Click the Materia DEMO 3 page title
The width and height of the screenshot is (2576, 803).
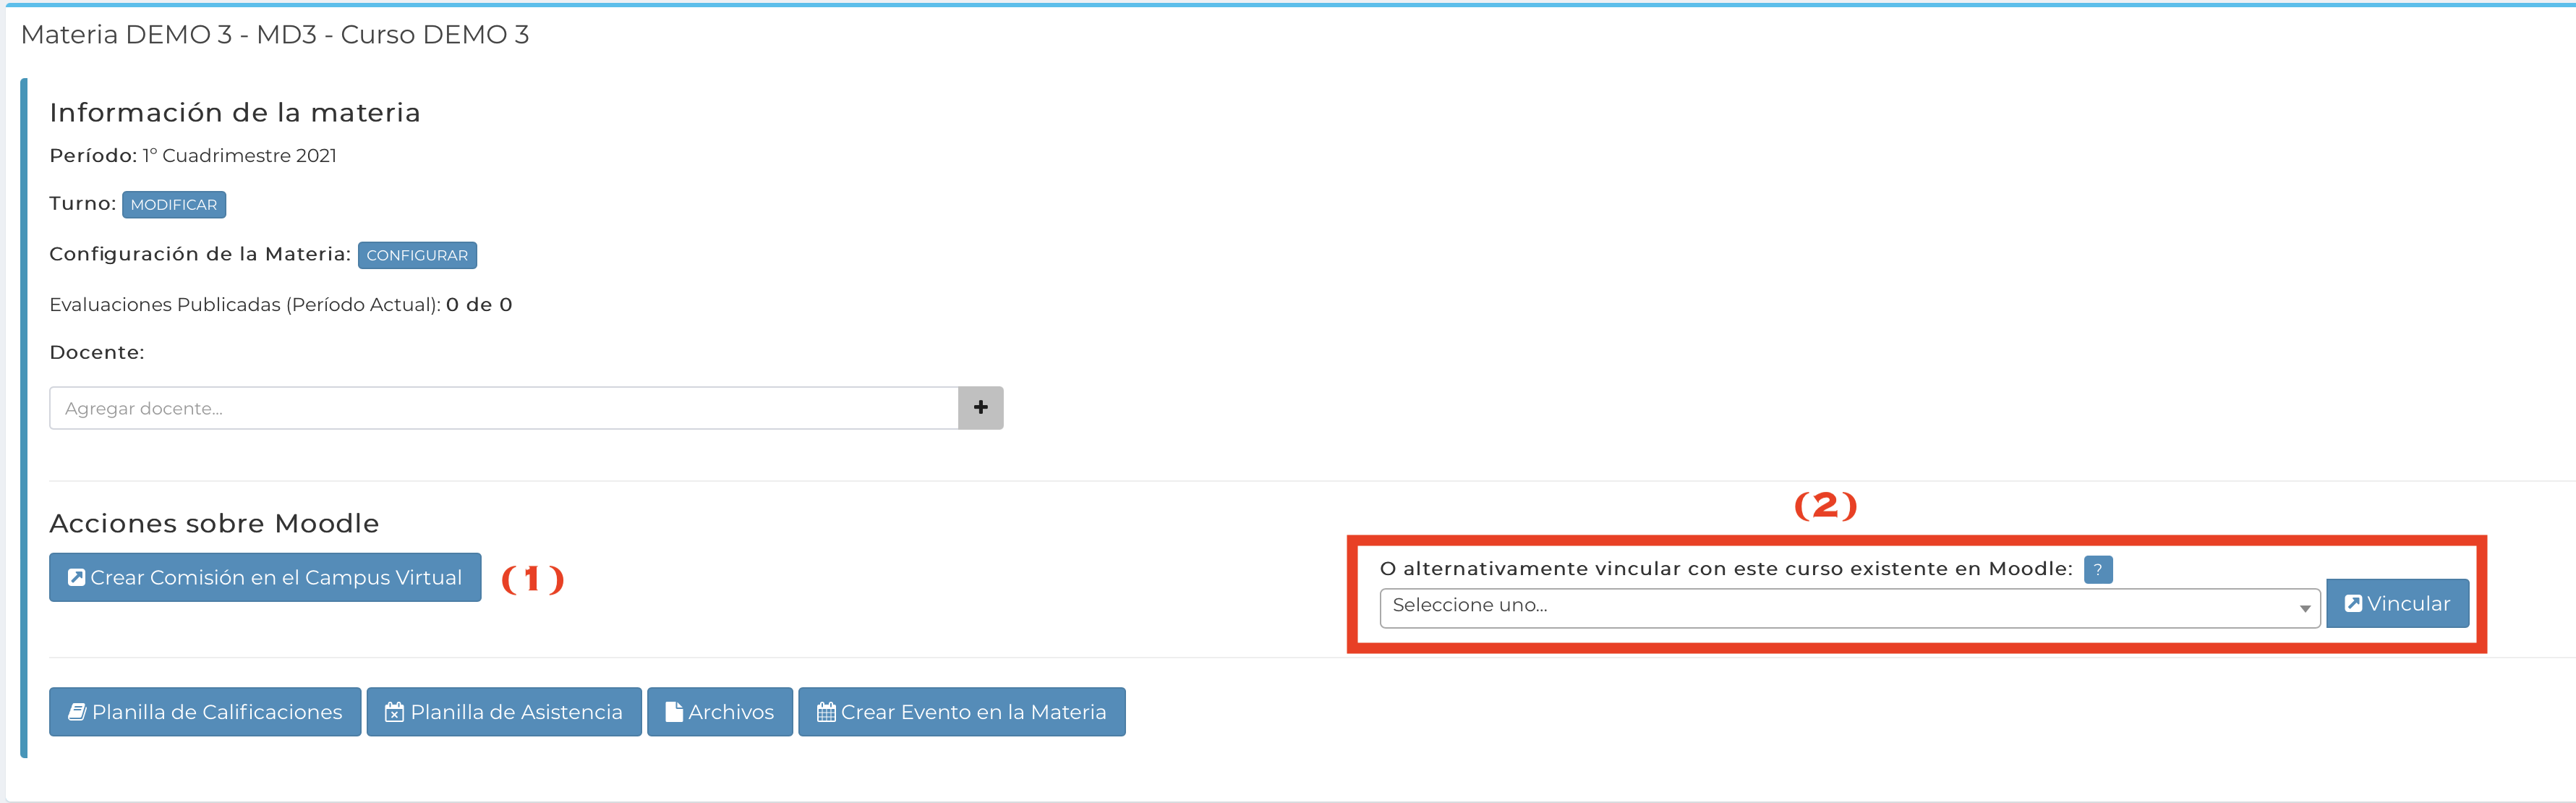point(274,35)
